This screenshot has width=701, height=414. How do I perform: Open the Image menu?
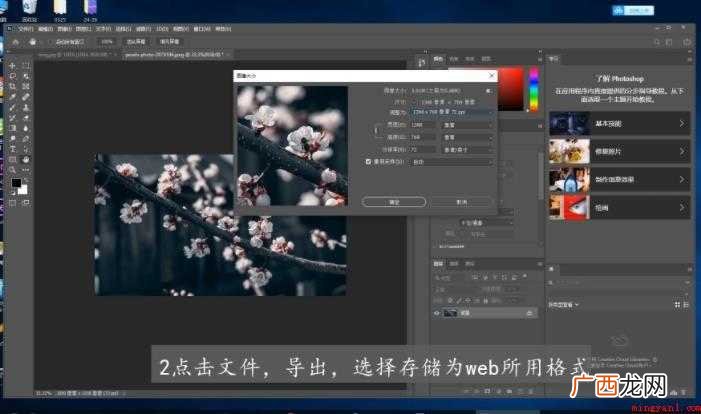64,29
